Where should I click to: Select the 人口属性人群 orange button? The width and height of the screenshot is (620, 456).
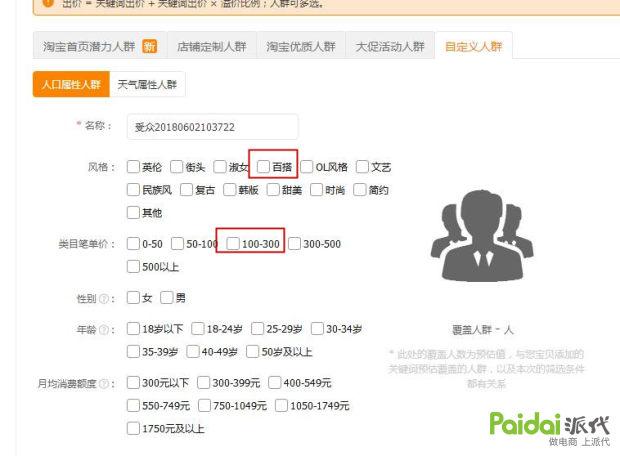coord(71,86)
